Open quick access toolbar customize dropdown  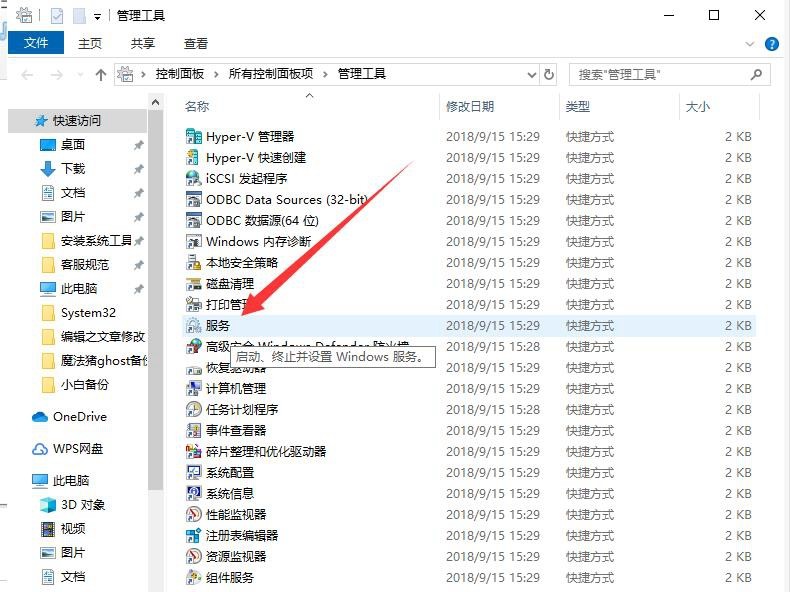(x=97, y=17)
